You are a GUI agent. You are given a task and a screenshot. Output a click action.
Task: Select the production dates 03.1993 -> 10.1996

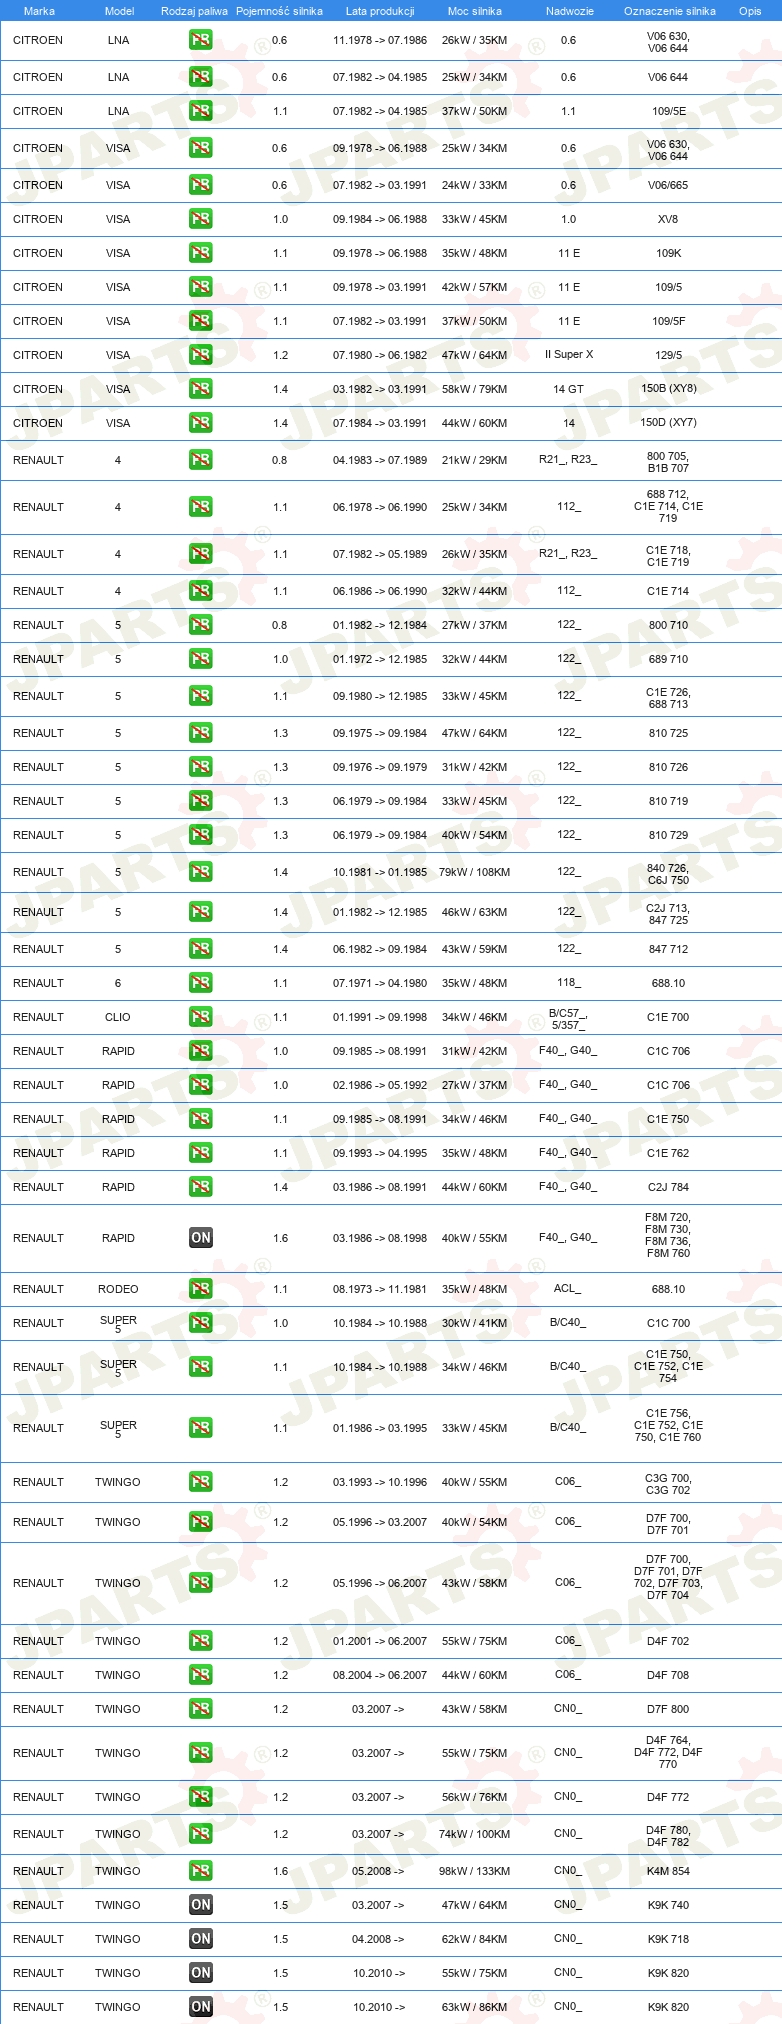point(380,1482)
